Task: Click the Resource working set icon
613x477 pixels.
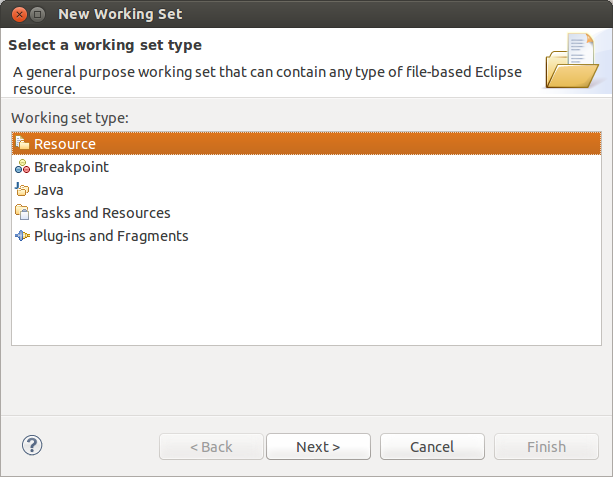Action: [x=22, y=143]
